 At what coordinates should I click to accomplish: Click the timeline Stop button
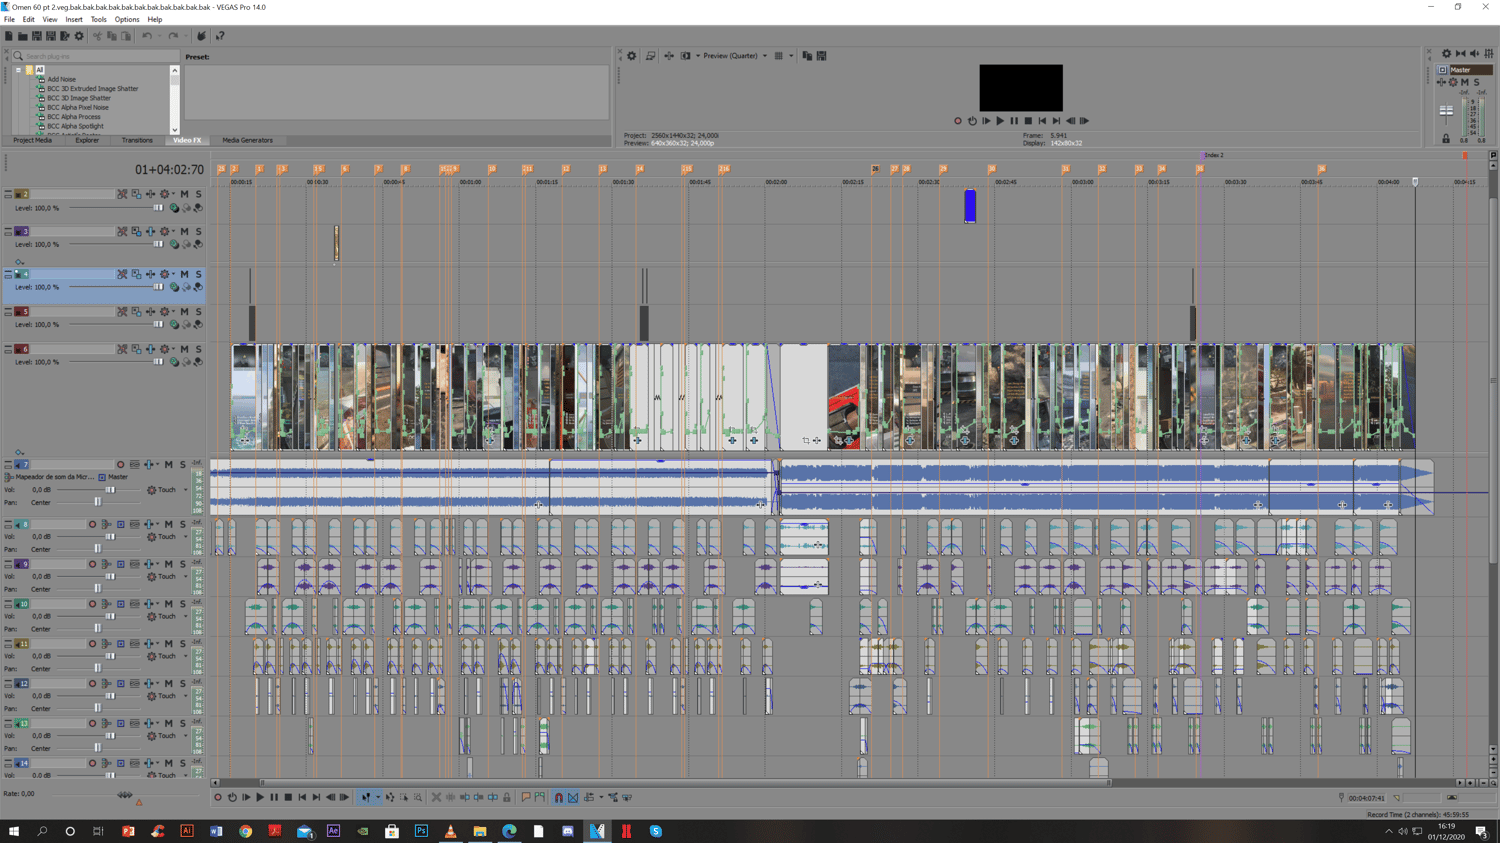288,797
